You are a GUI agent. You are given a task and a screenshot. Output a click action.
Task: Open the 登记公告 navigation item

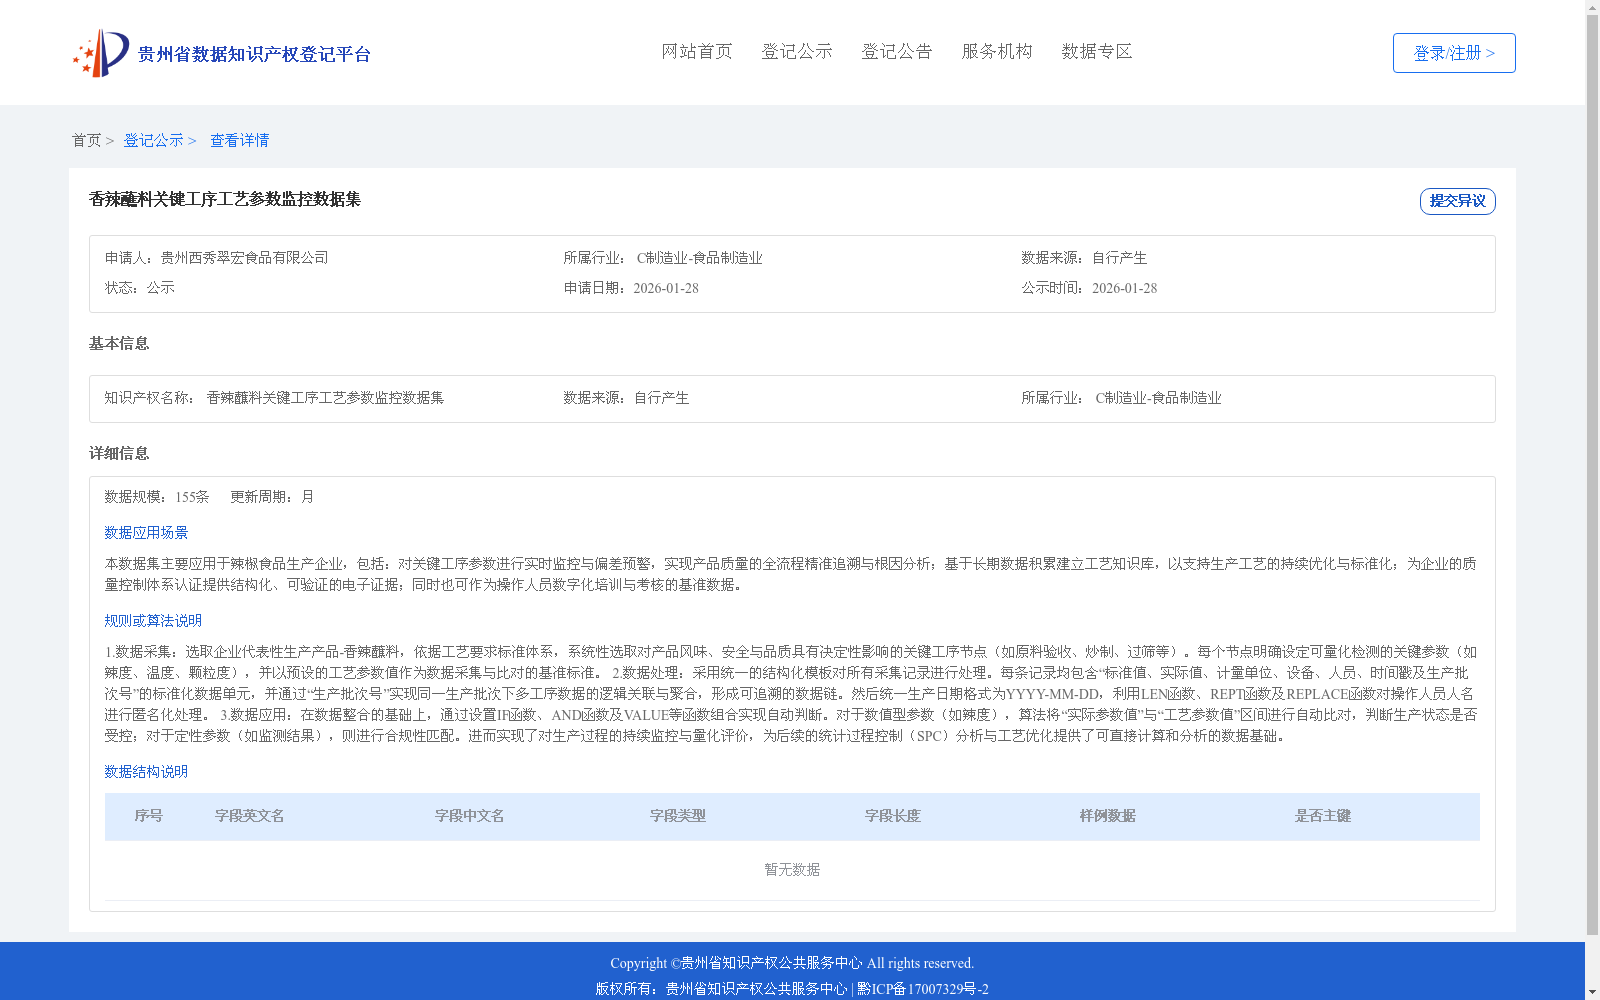[897, 51]
